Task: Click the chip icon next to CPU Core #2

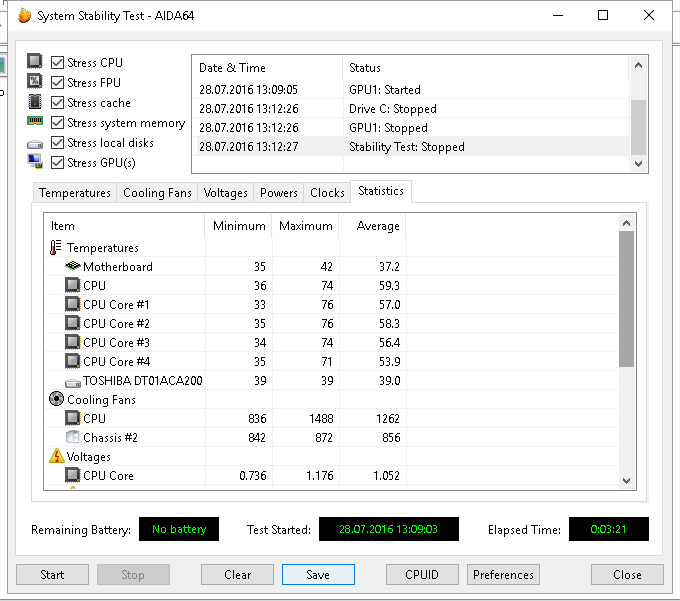Action: click(x=72, y=323)
